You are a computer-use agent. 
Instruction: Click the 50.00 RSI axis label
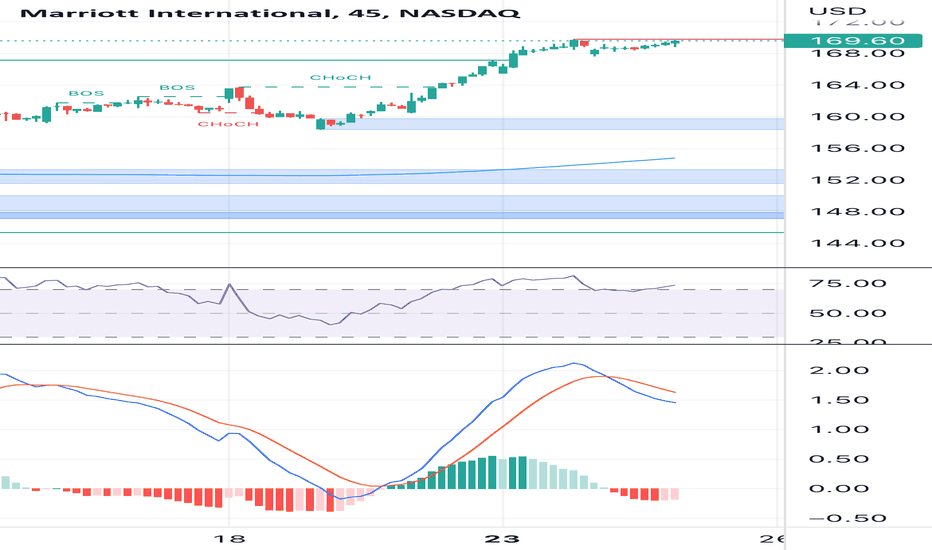point(848,313)
